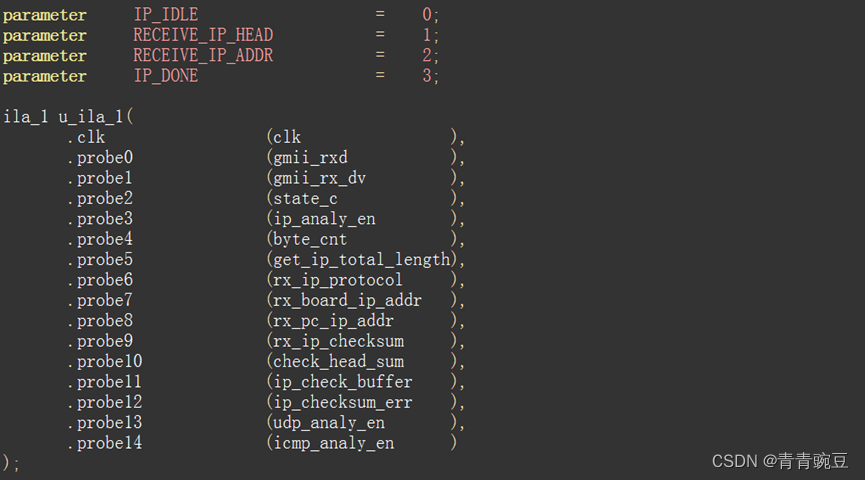The height and width of the screenshot is (480, 865).
Task: Select the .probe14 port name
Action: tap(105, 443)
